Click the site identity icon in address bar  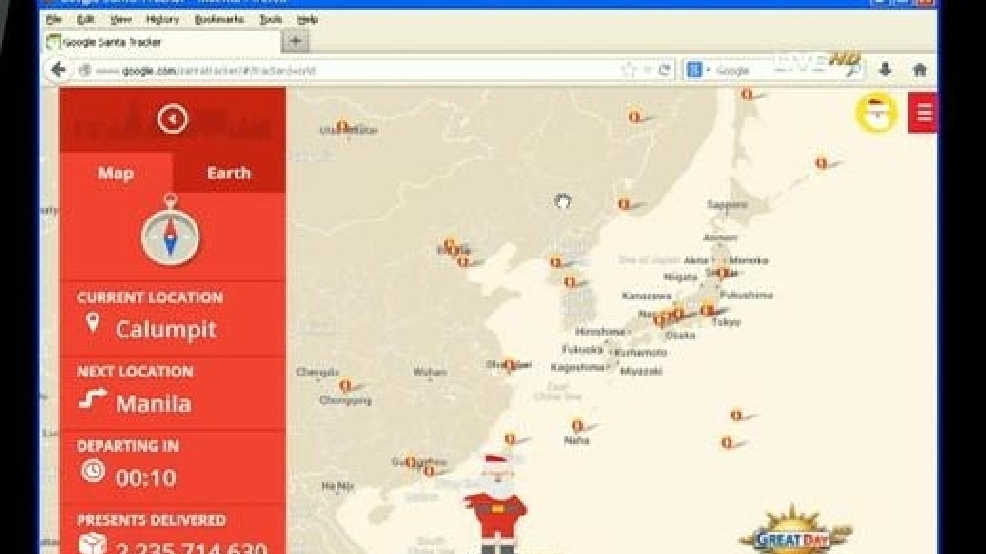coord(85,70)
